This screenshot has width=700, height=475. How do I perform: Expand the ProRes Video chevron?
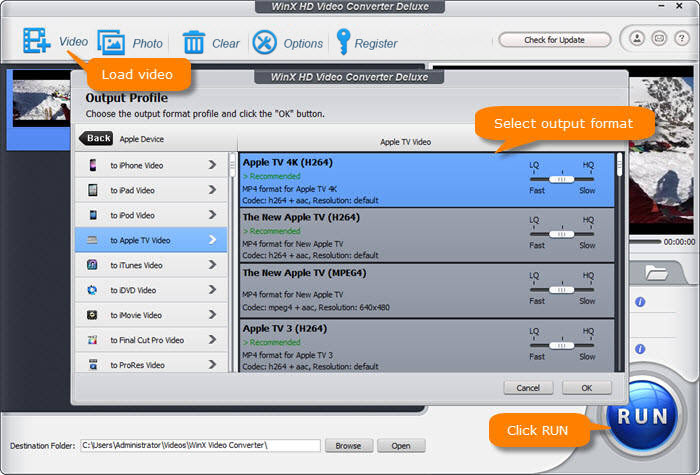pos(212,365)
